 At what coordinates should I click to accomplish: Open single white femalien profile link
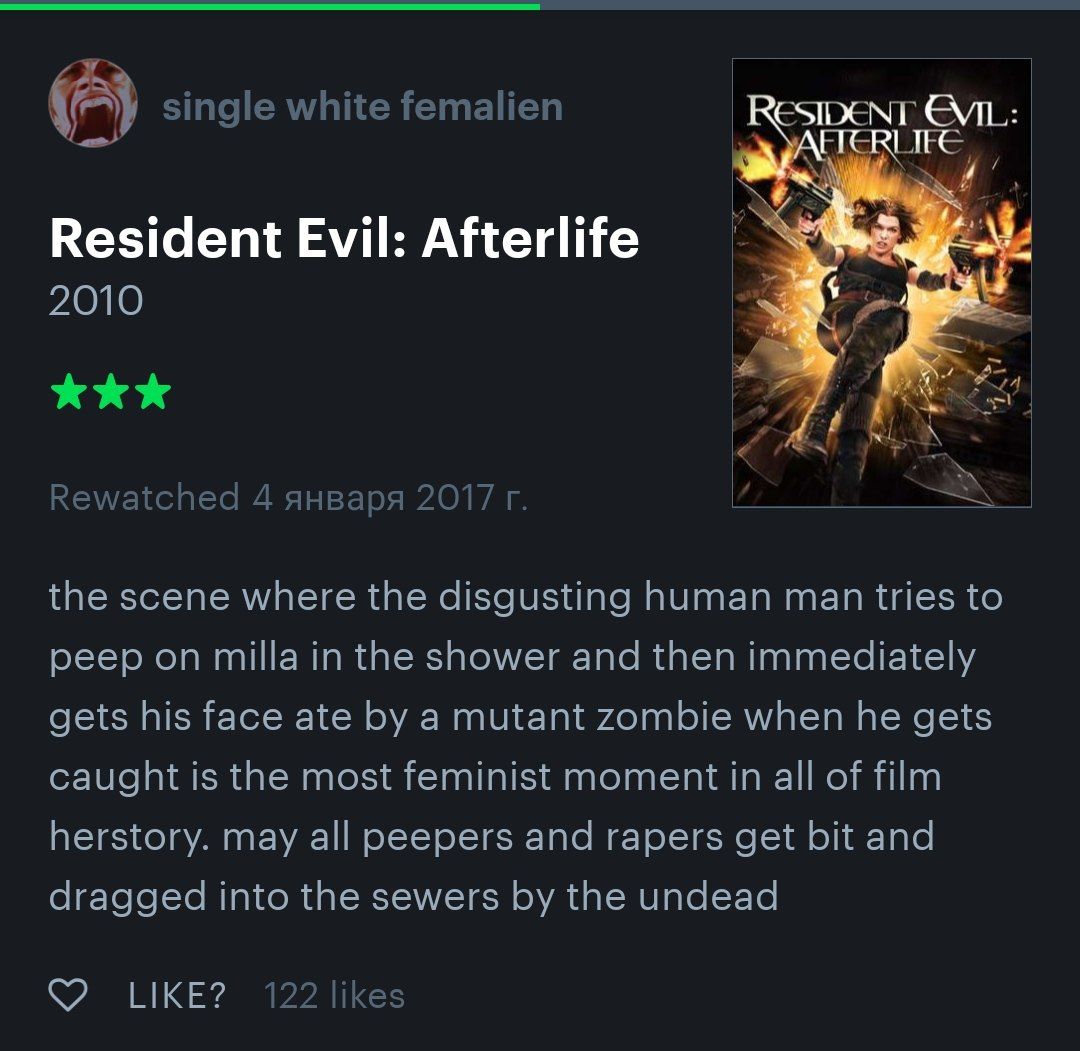(362, 107)
